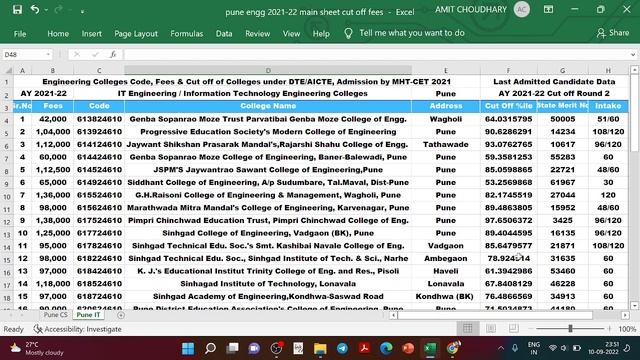640x360 pixels.
Task: Click the formula bar Enter checkmark icon
Action: pos(95,54)
